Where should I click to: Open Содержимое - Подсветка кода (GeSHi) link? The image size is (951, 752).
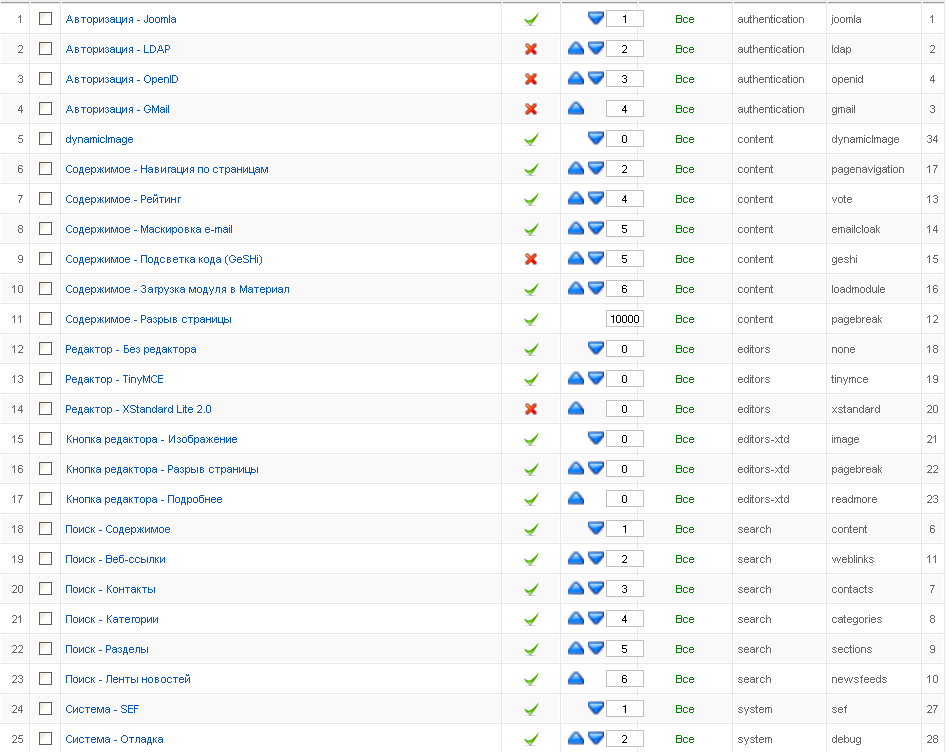164,259
